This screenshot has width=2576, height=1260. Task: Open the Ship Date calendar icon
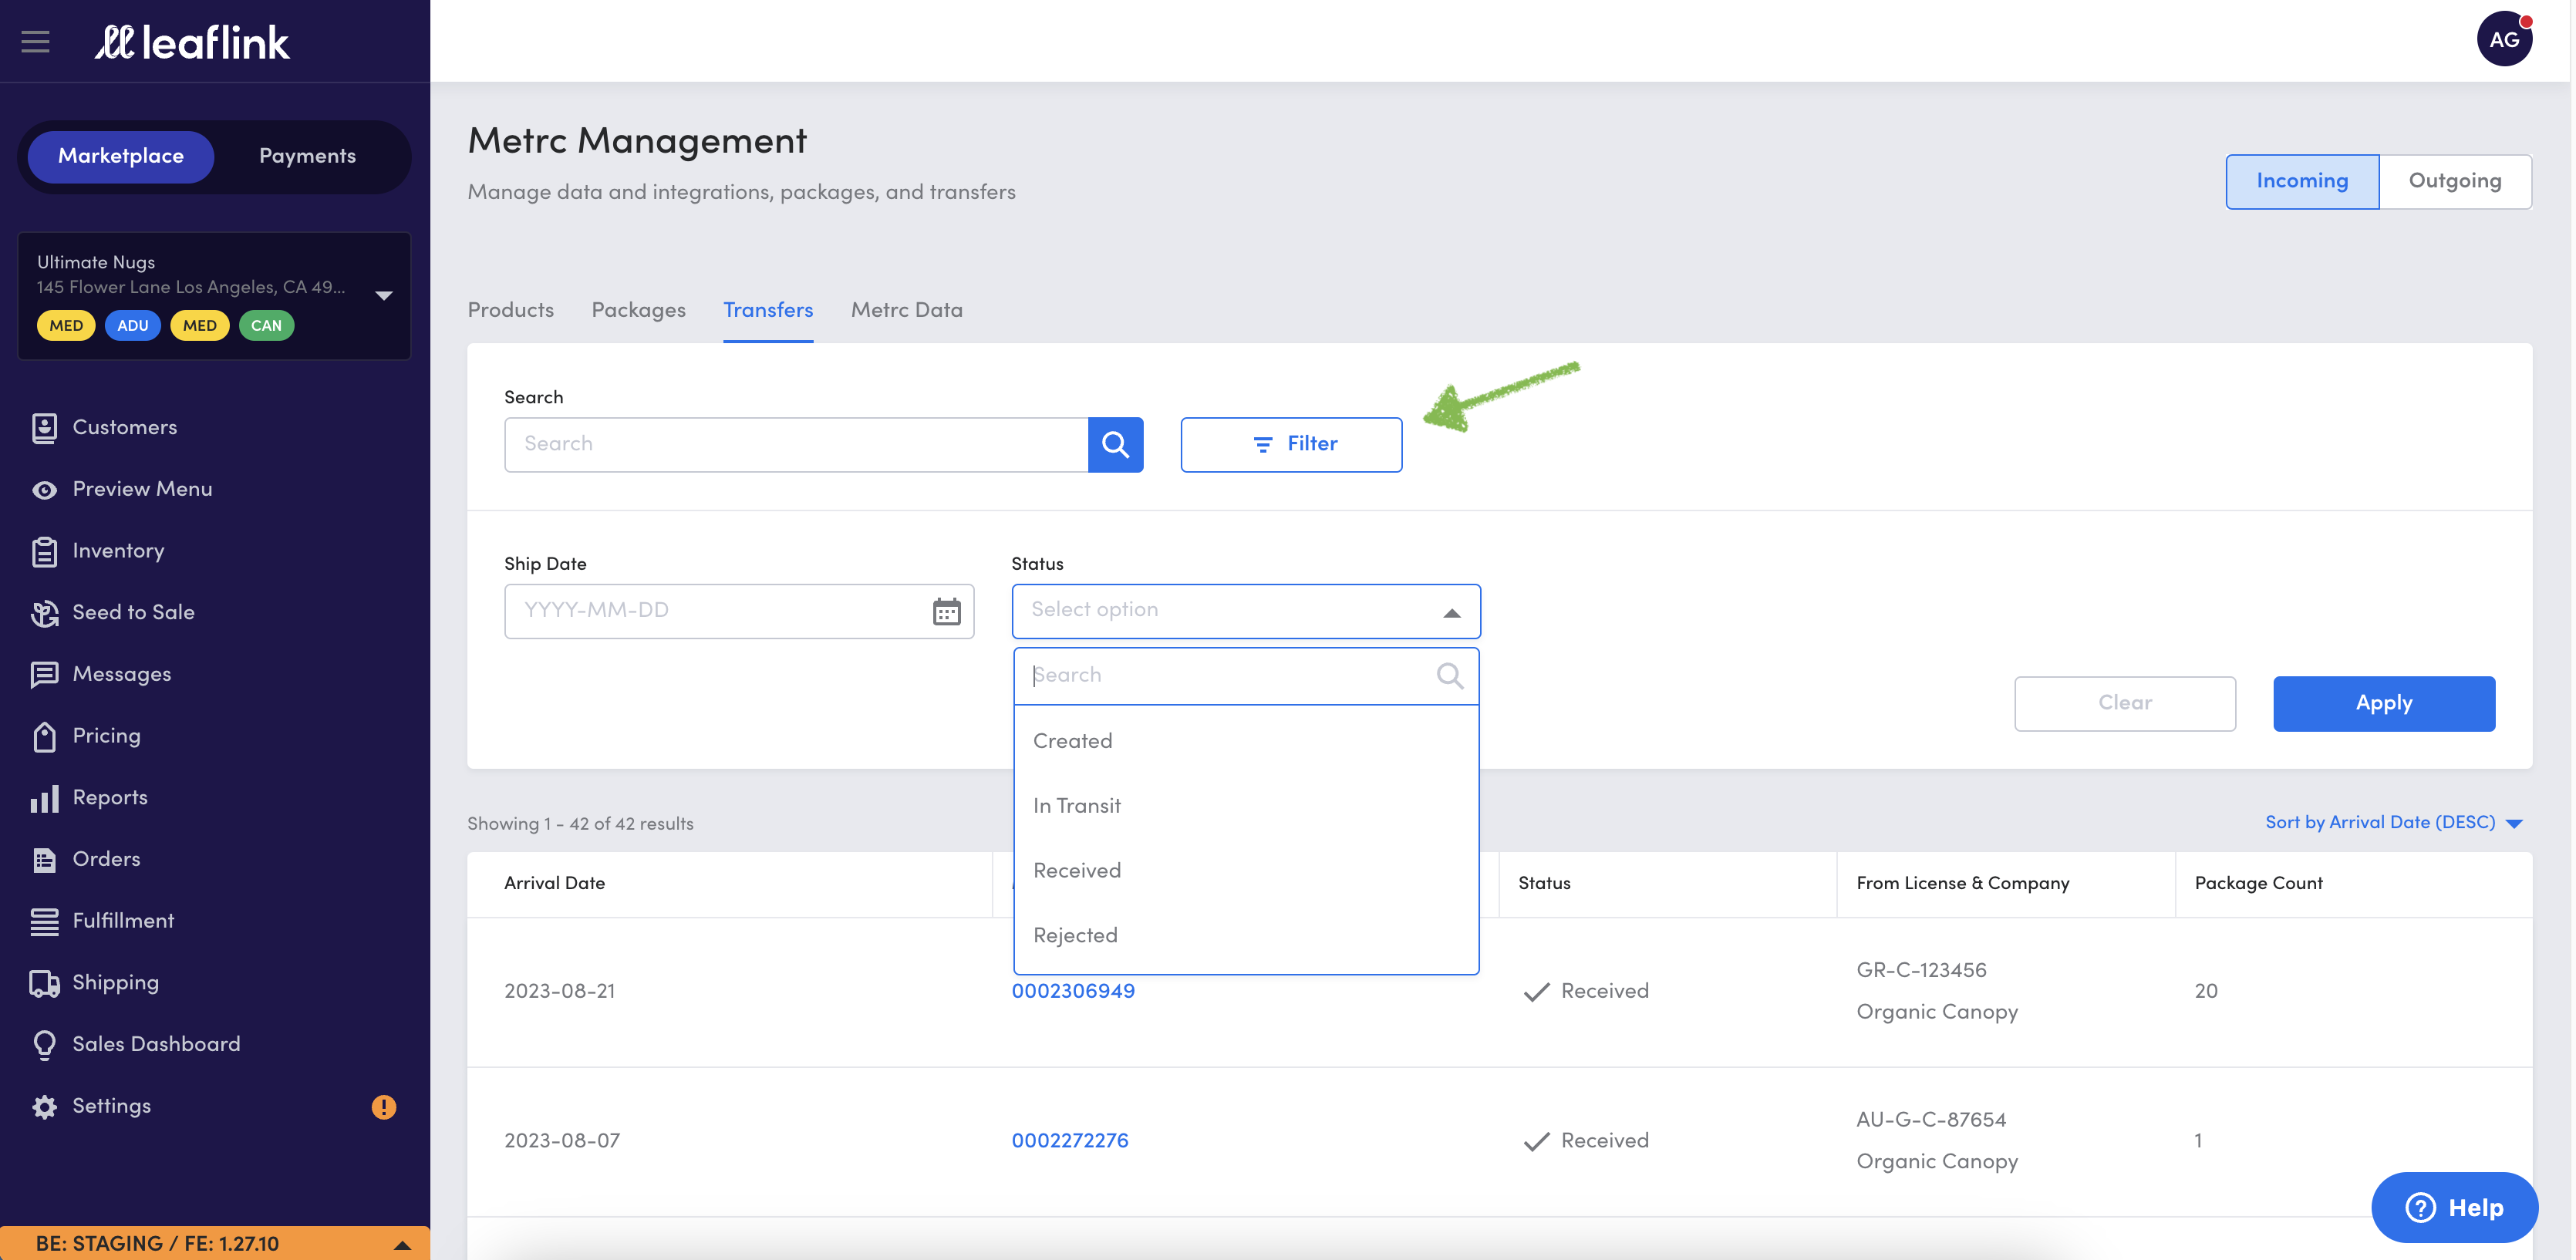946,611
